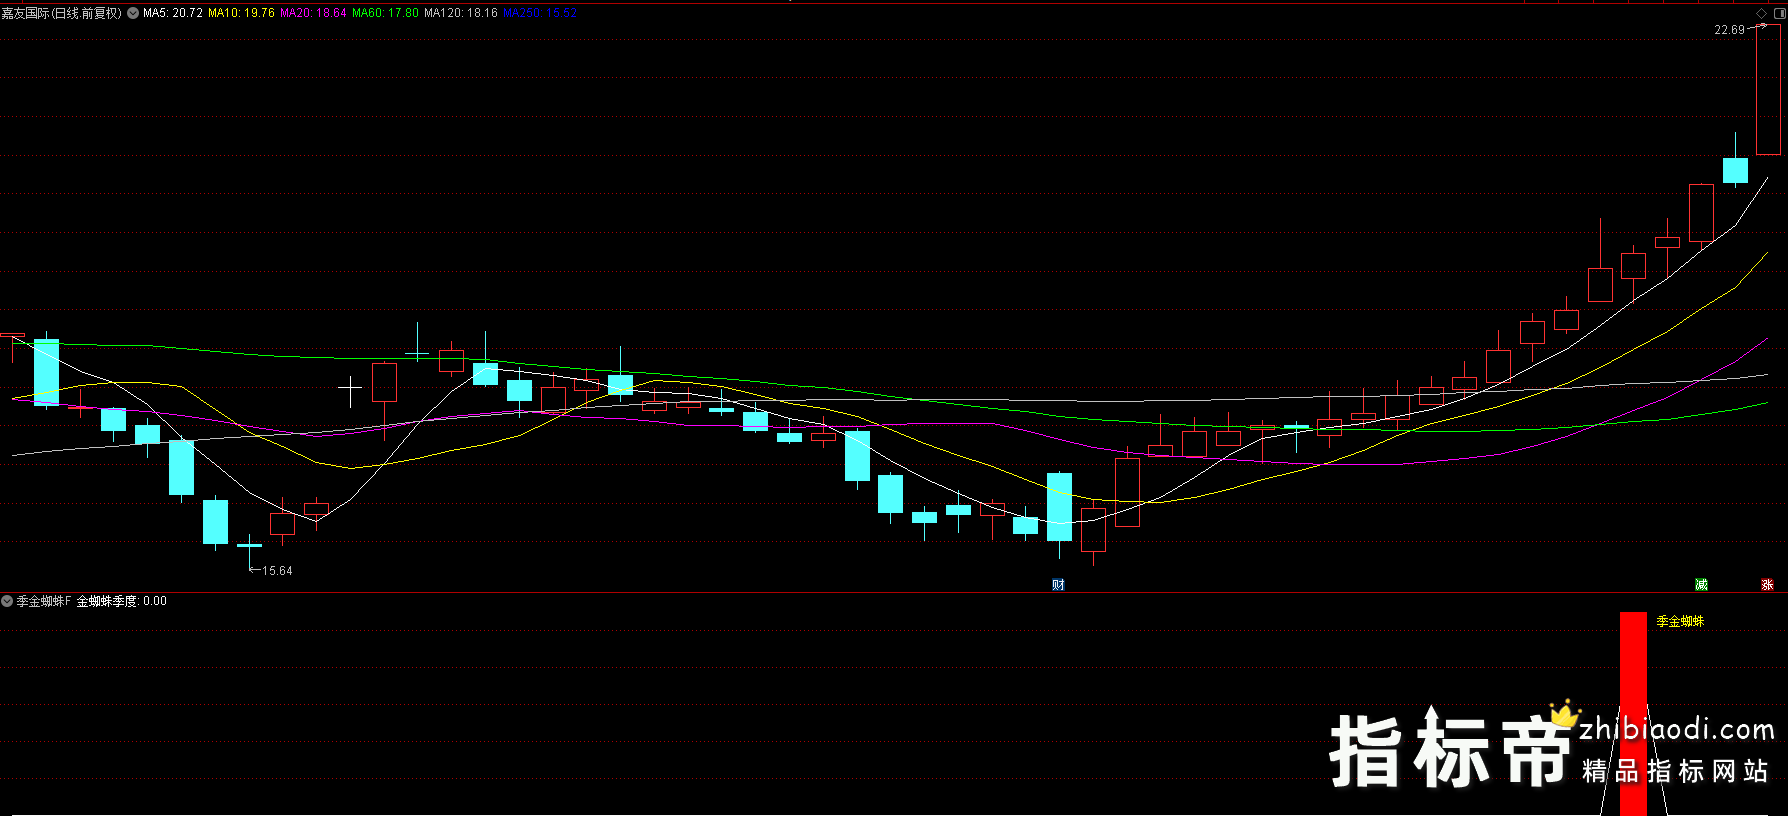Click the MA5: 20.72 legend label
This screenshot has width=1788, height=816.
coord(173,13)
